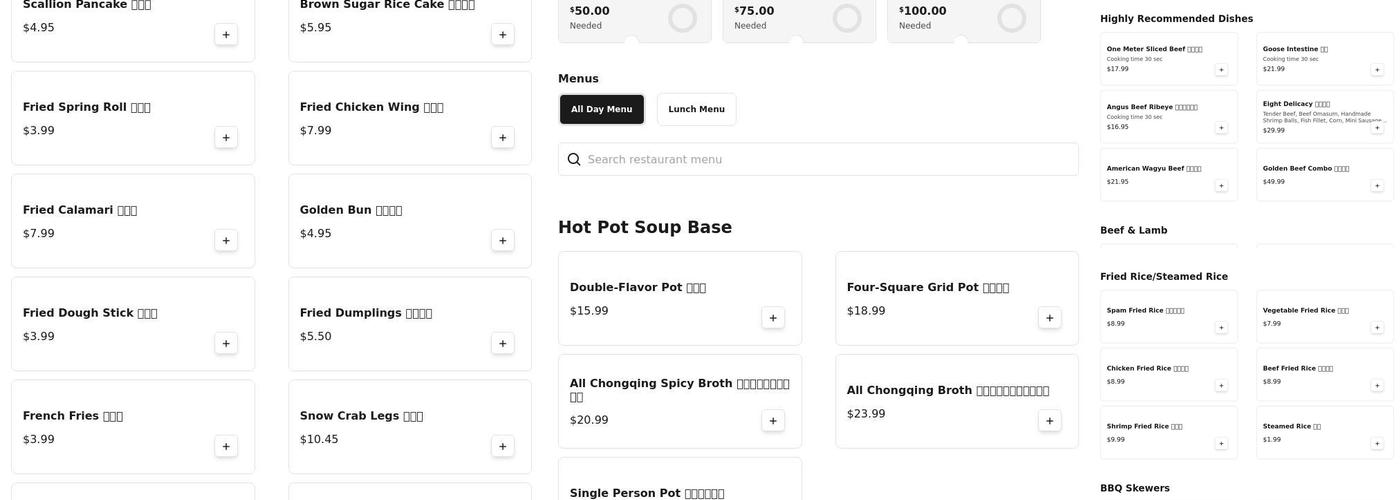Add Four-Square Grid Pot to order
The height and width of the screenshot is (500, 1400).
click(x=1050, y=318)
